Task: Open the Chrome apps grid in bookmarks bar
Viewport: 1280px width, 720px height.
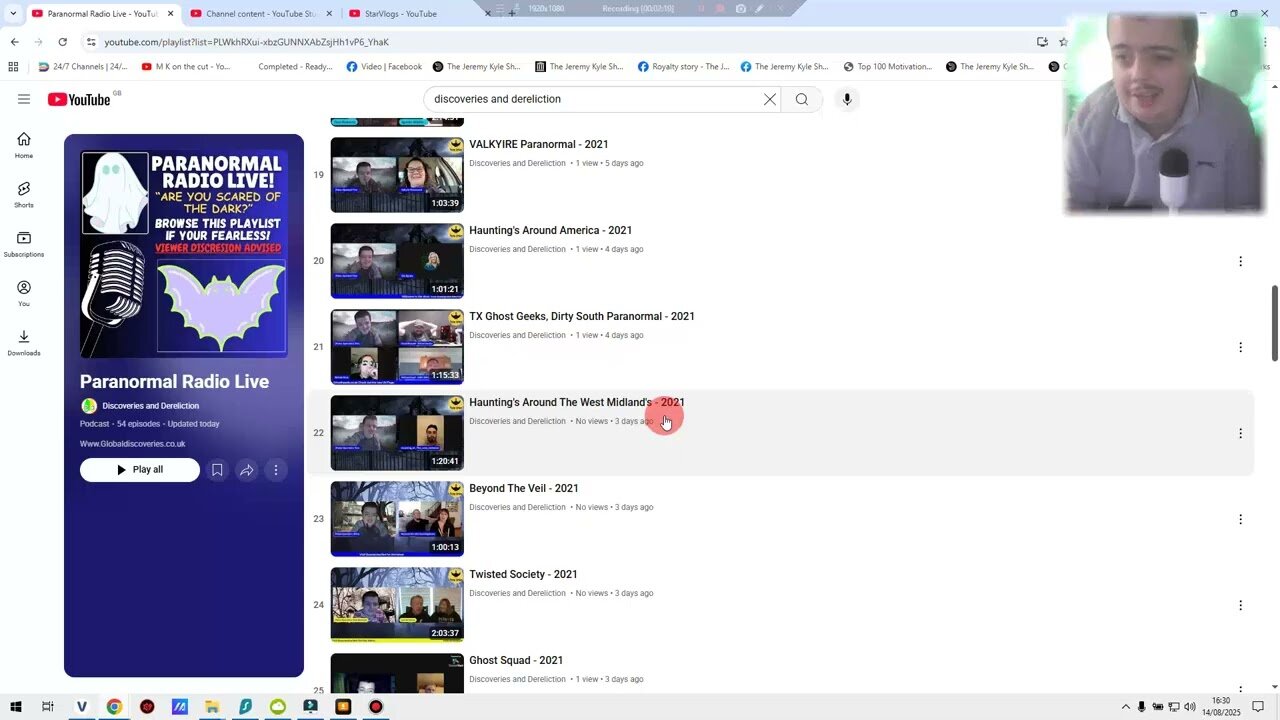Action: coord(13,67)
